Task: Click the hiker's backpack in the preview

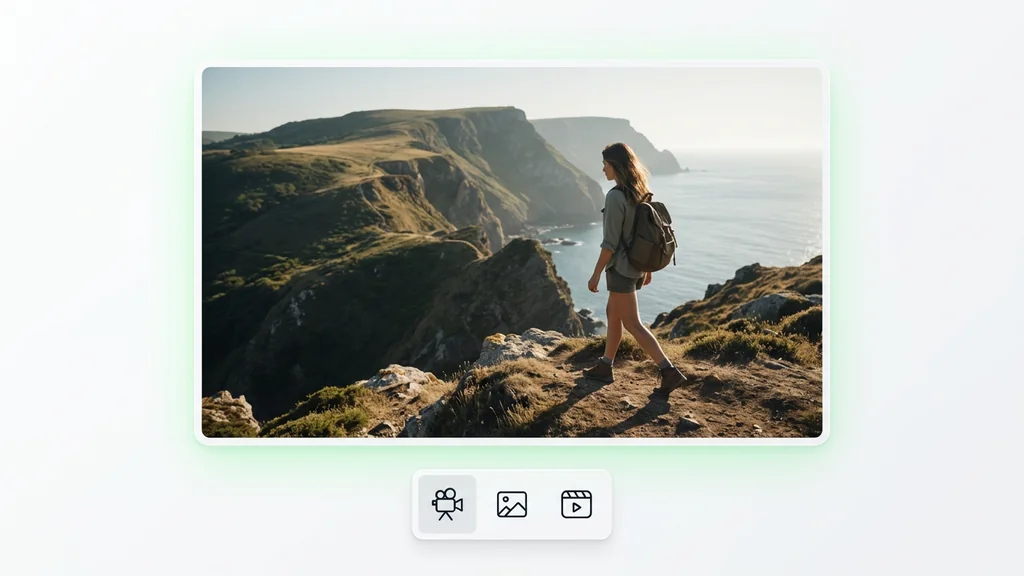Action: (x=650, y=233)
